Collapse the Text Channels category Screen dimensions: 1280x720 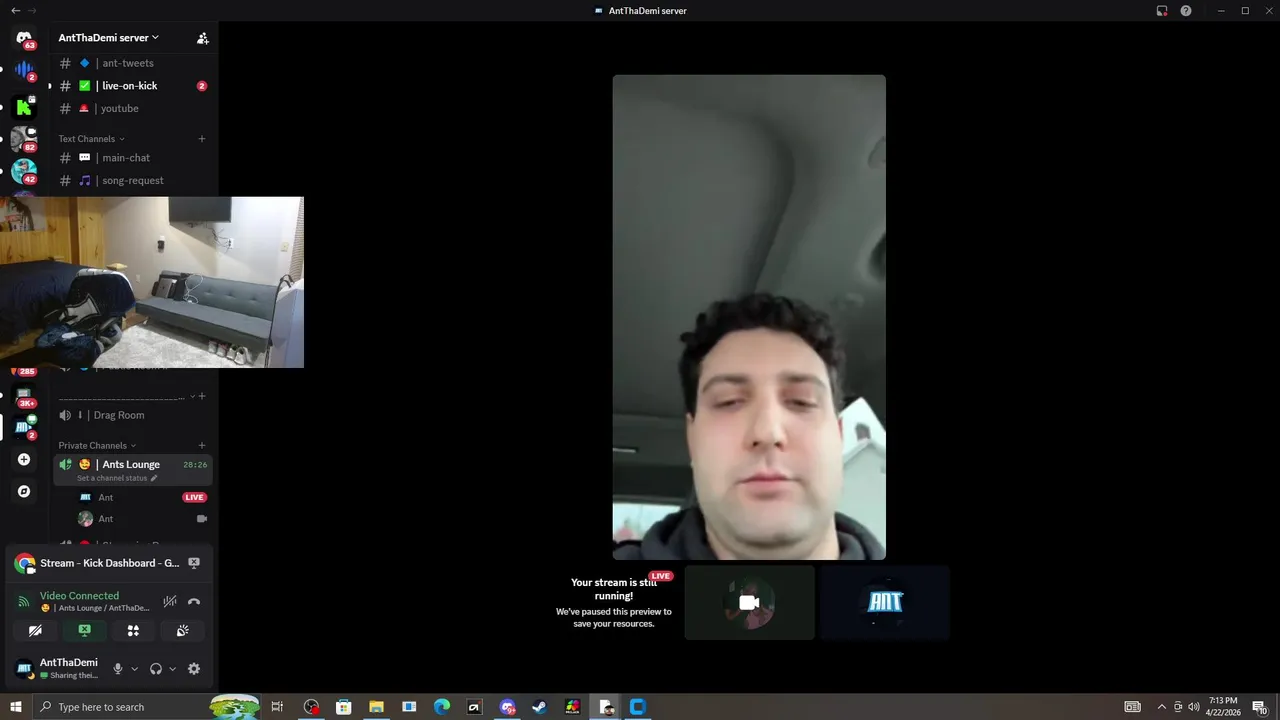(x=91, y=139)
